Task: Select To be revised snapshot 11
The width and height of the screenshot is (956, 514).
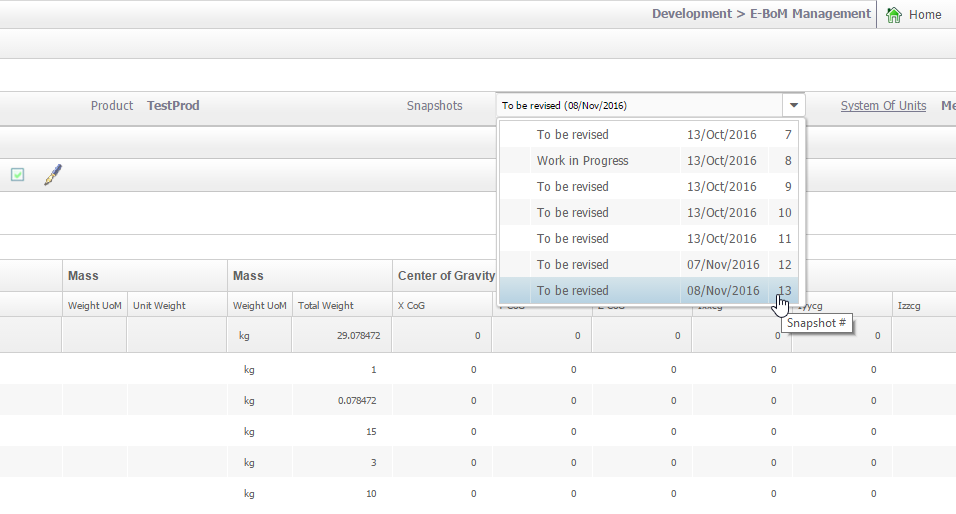Action: point(650,239)
